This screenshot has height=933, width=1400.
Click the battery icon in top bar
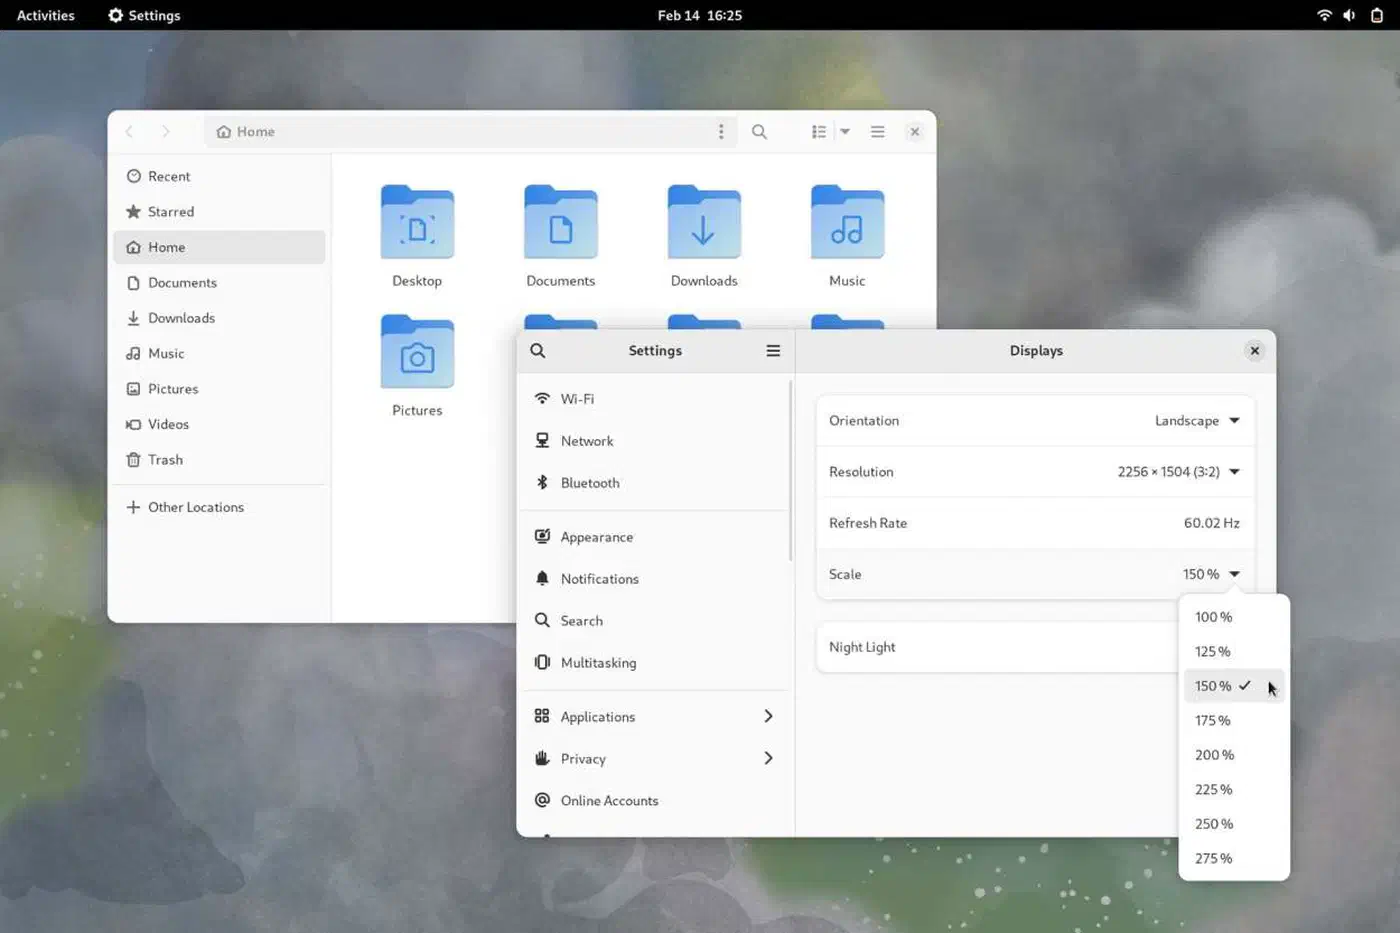click(1377, 15)
